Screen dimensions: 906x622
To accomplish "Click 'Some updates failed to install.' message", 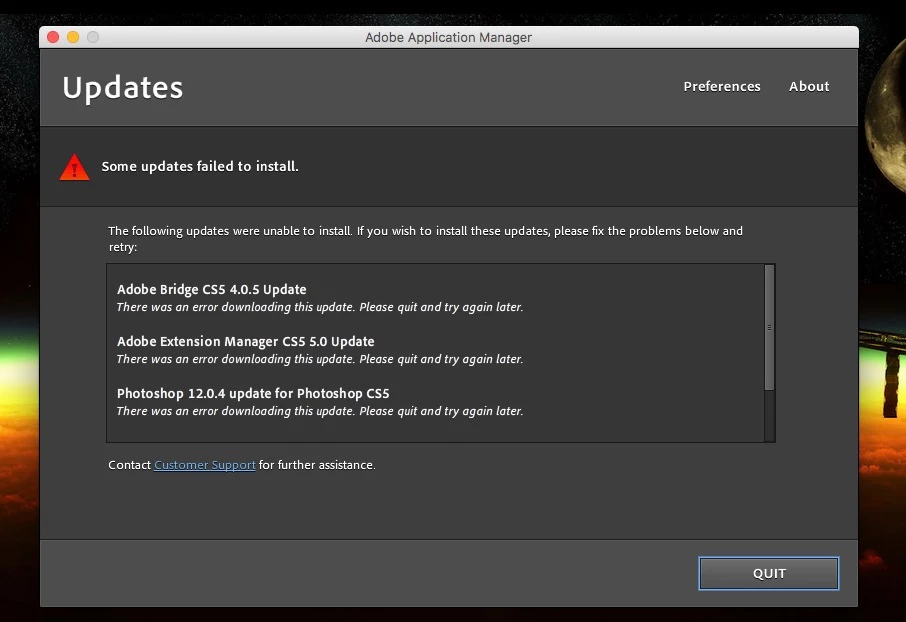I will [x=200, y=166].
